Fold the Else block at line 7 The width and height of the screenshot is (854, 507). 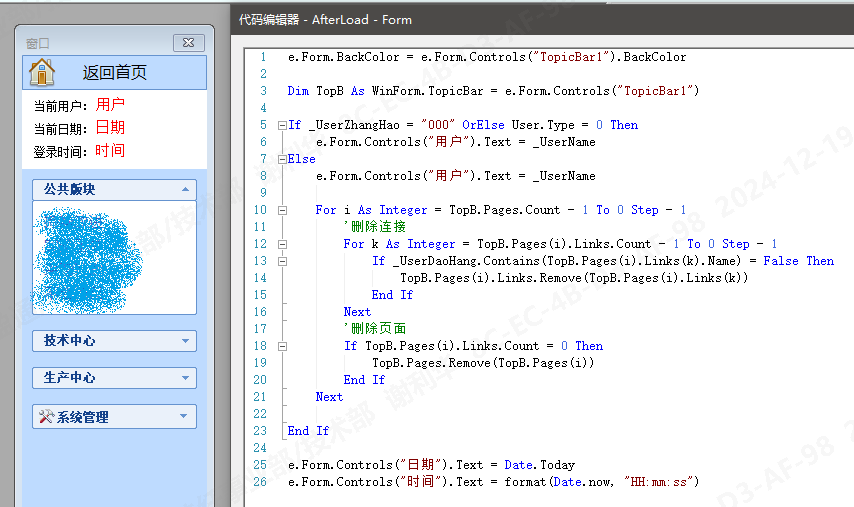pyautogui.click(x=281, y=159)
